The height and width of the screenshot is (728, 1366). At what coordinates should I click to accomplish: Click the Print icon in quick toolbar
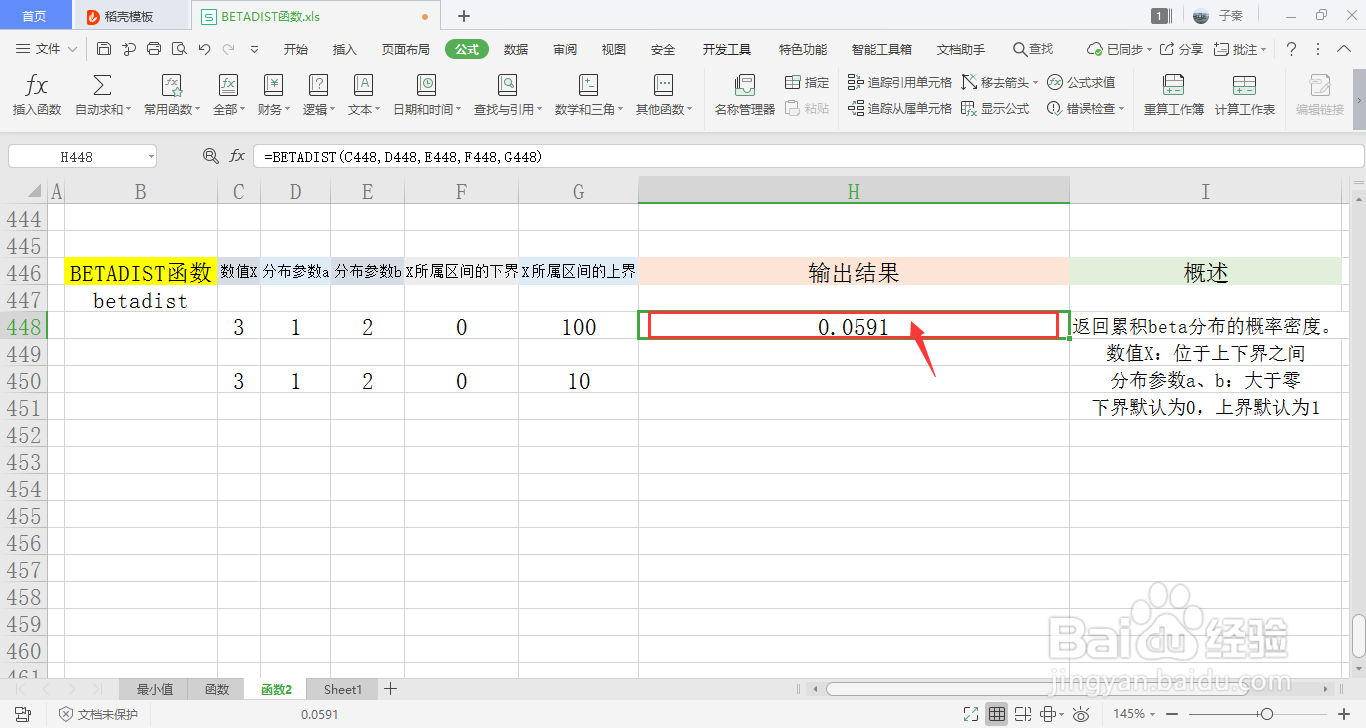click(x=154, y=49)
